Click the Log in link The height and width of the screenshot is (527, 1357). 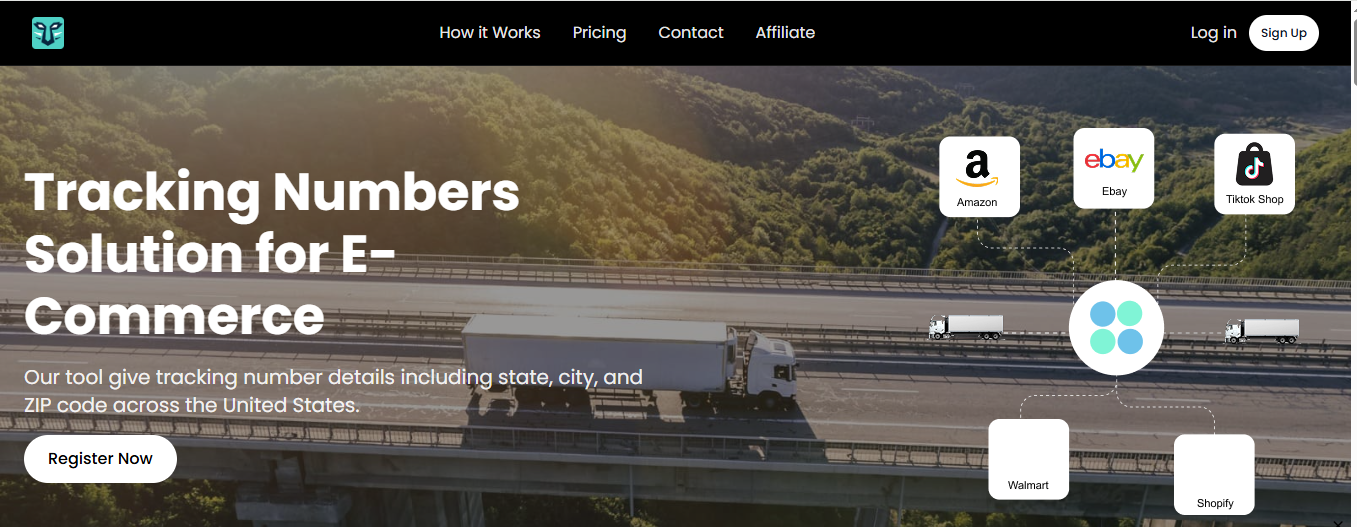click(x=1213, y=33)
